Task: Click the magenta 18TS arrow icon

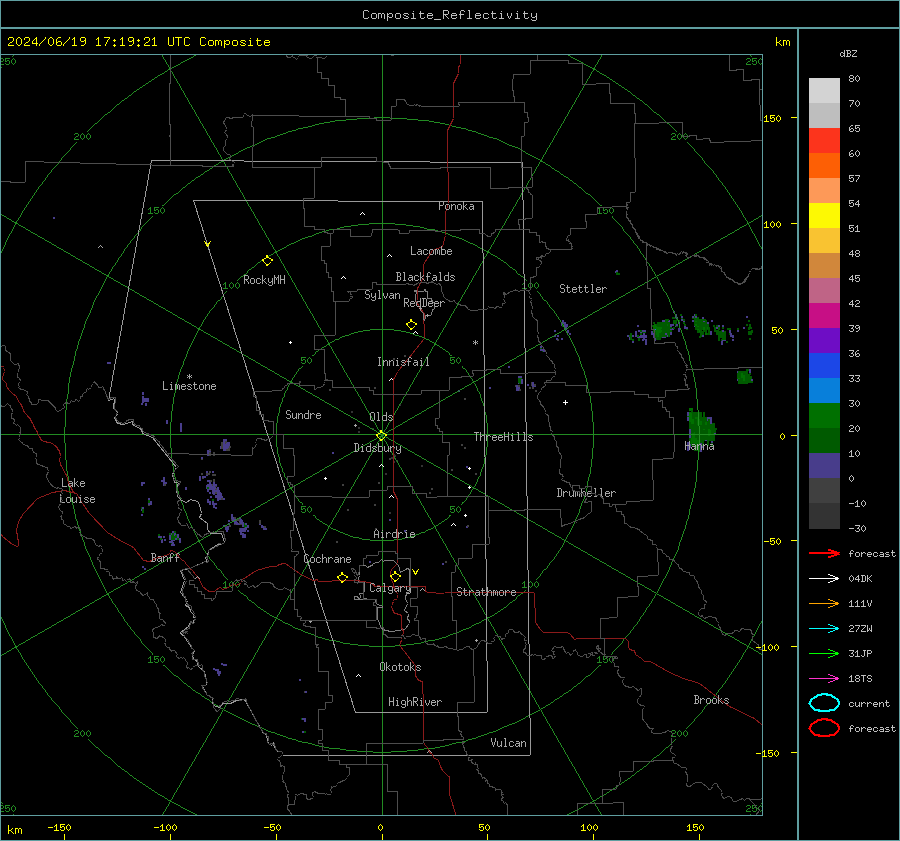Action: pyautogui.click(x=824, y=679)
